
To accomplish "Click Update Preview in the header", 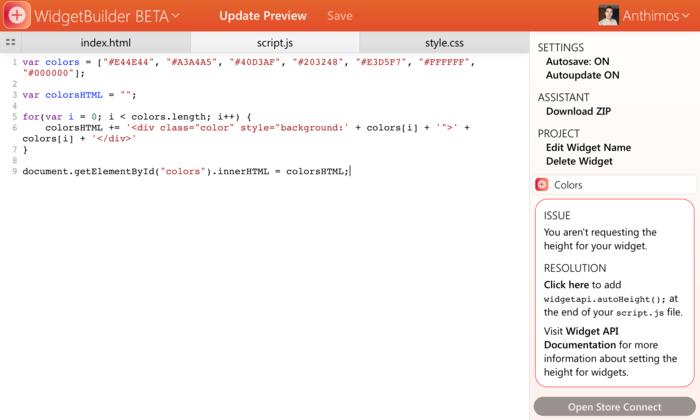I will [262, 16].
